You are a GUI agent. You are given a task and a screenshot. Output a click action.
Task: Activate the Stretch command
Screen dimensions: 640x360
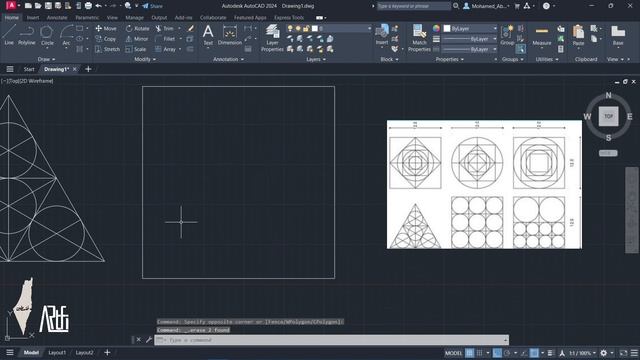(x=107, y=49)
